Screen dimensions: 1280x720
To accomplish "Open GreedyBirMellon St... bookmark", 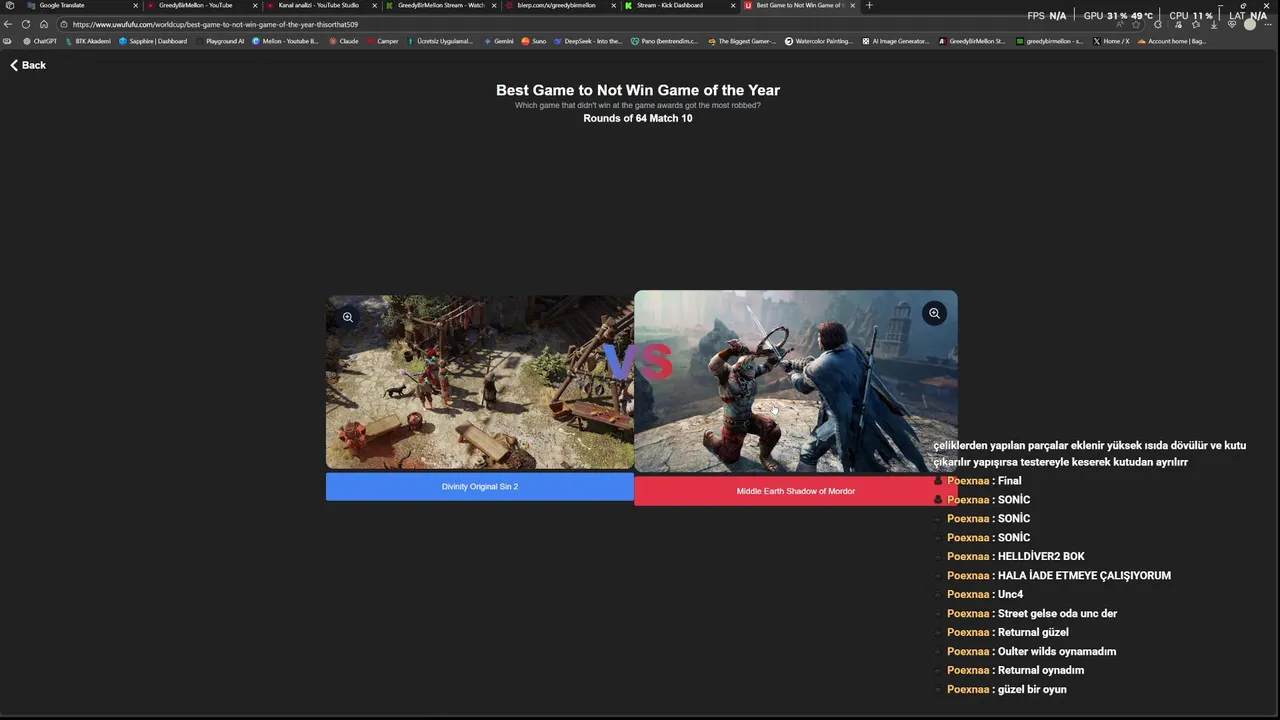I will [x=972, y=41].
